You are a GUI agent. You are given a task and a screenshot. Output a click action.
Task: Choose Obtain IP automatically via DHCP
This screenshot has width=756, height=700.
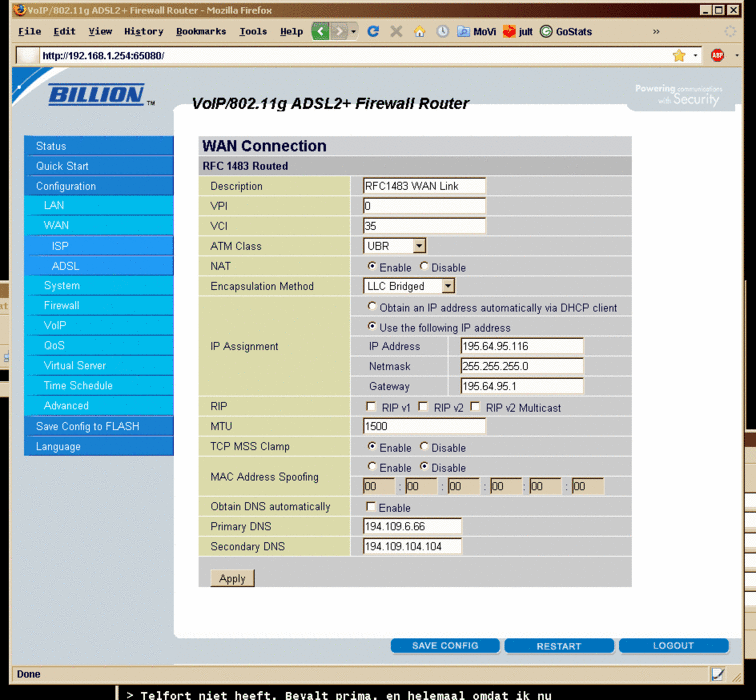(x=373, y=308)
